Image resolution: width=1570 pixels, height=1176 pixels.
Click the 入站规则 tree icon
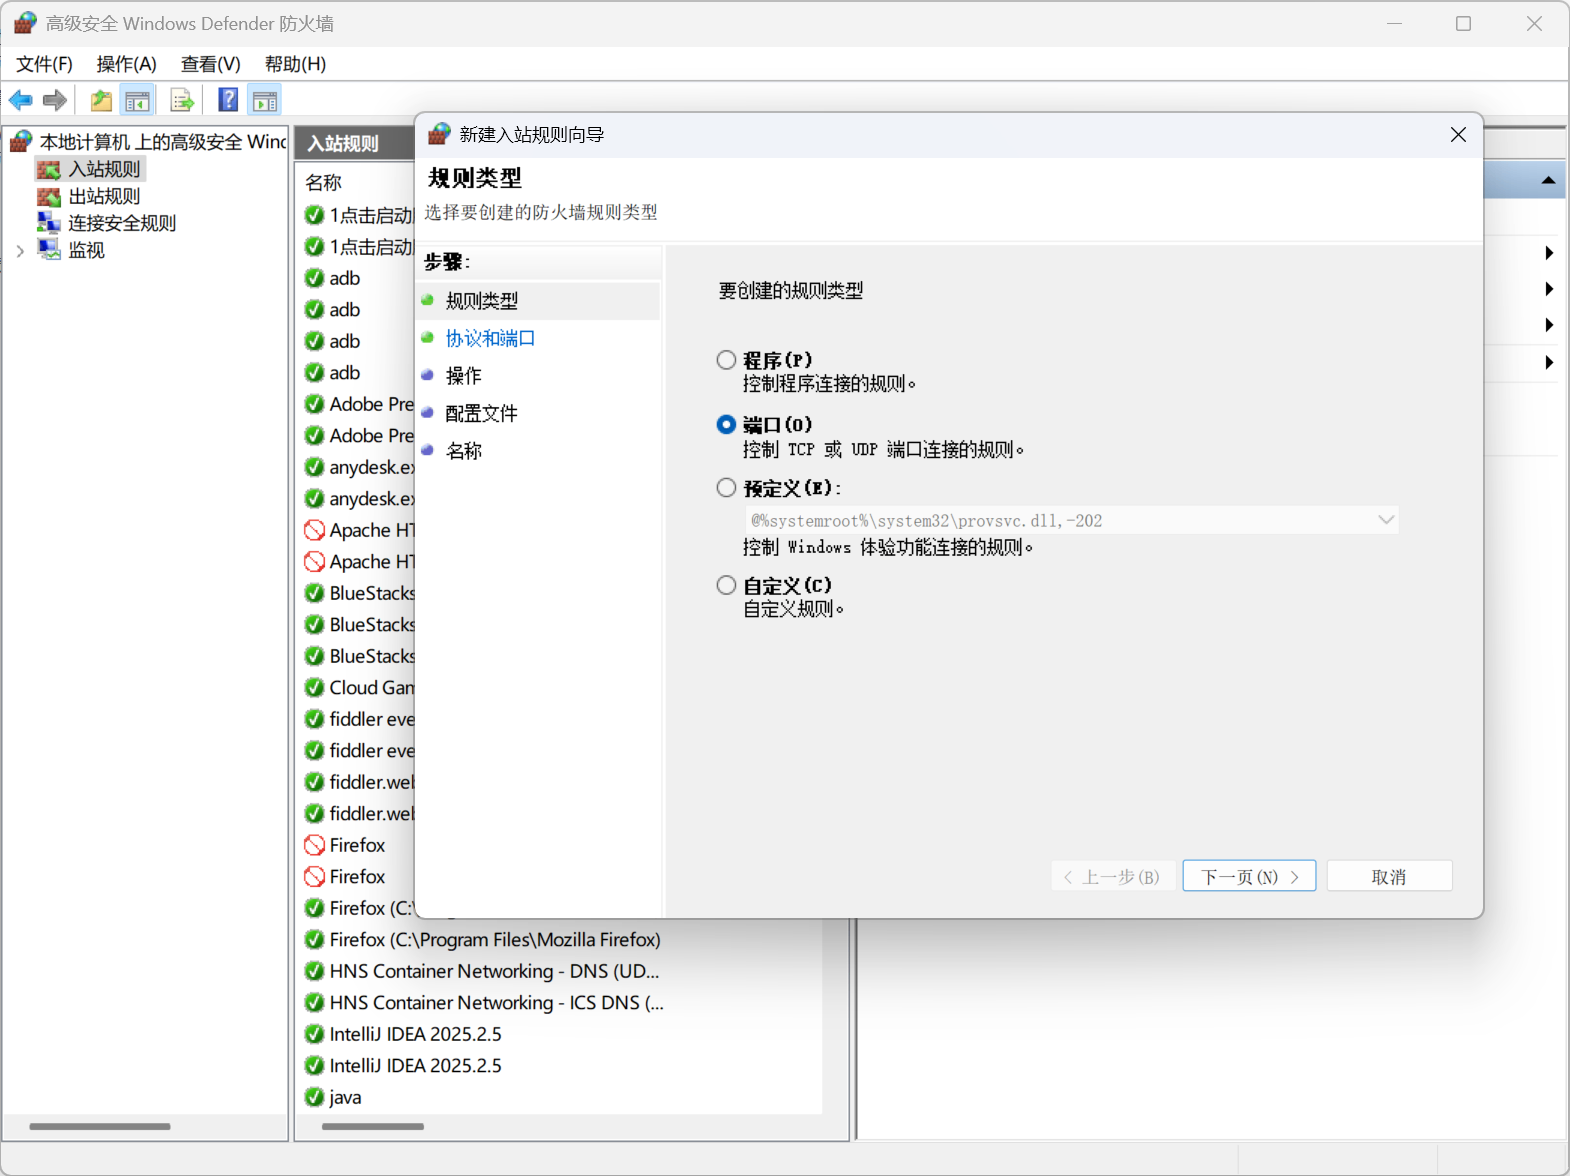(49, 169)
